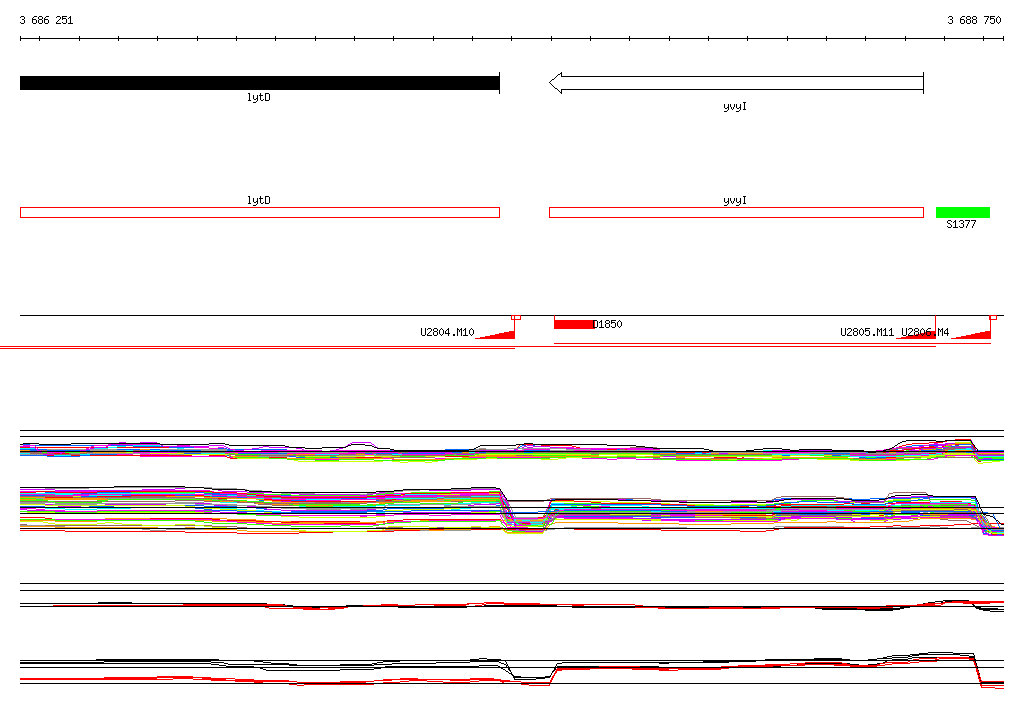Click the red D1850 block
The height and width of the screenshot is (714, 1024).
pyautogui.click(x=573, y=324)
